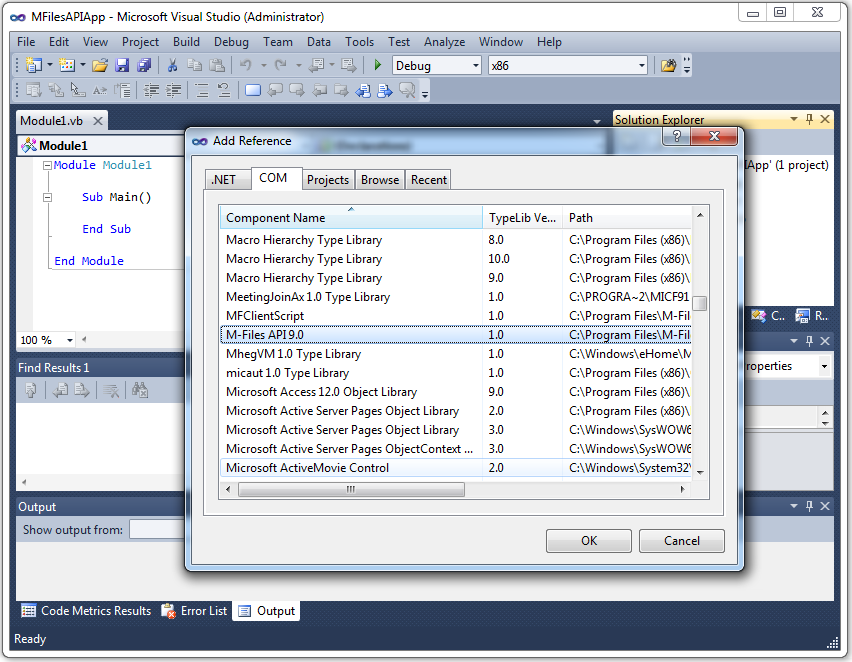Click the component list vertical scrollbar thumb
This screenshot has height=662, width=852.
(x=700, y=303)
